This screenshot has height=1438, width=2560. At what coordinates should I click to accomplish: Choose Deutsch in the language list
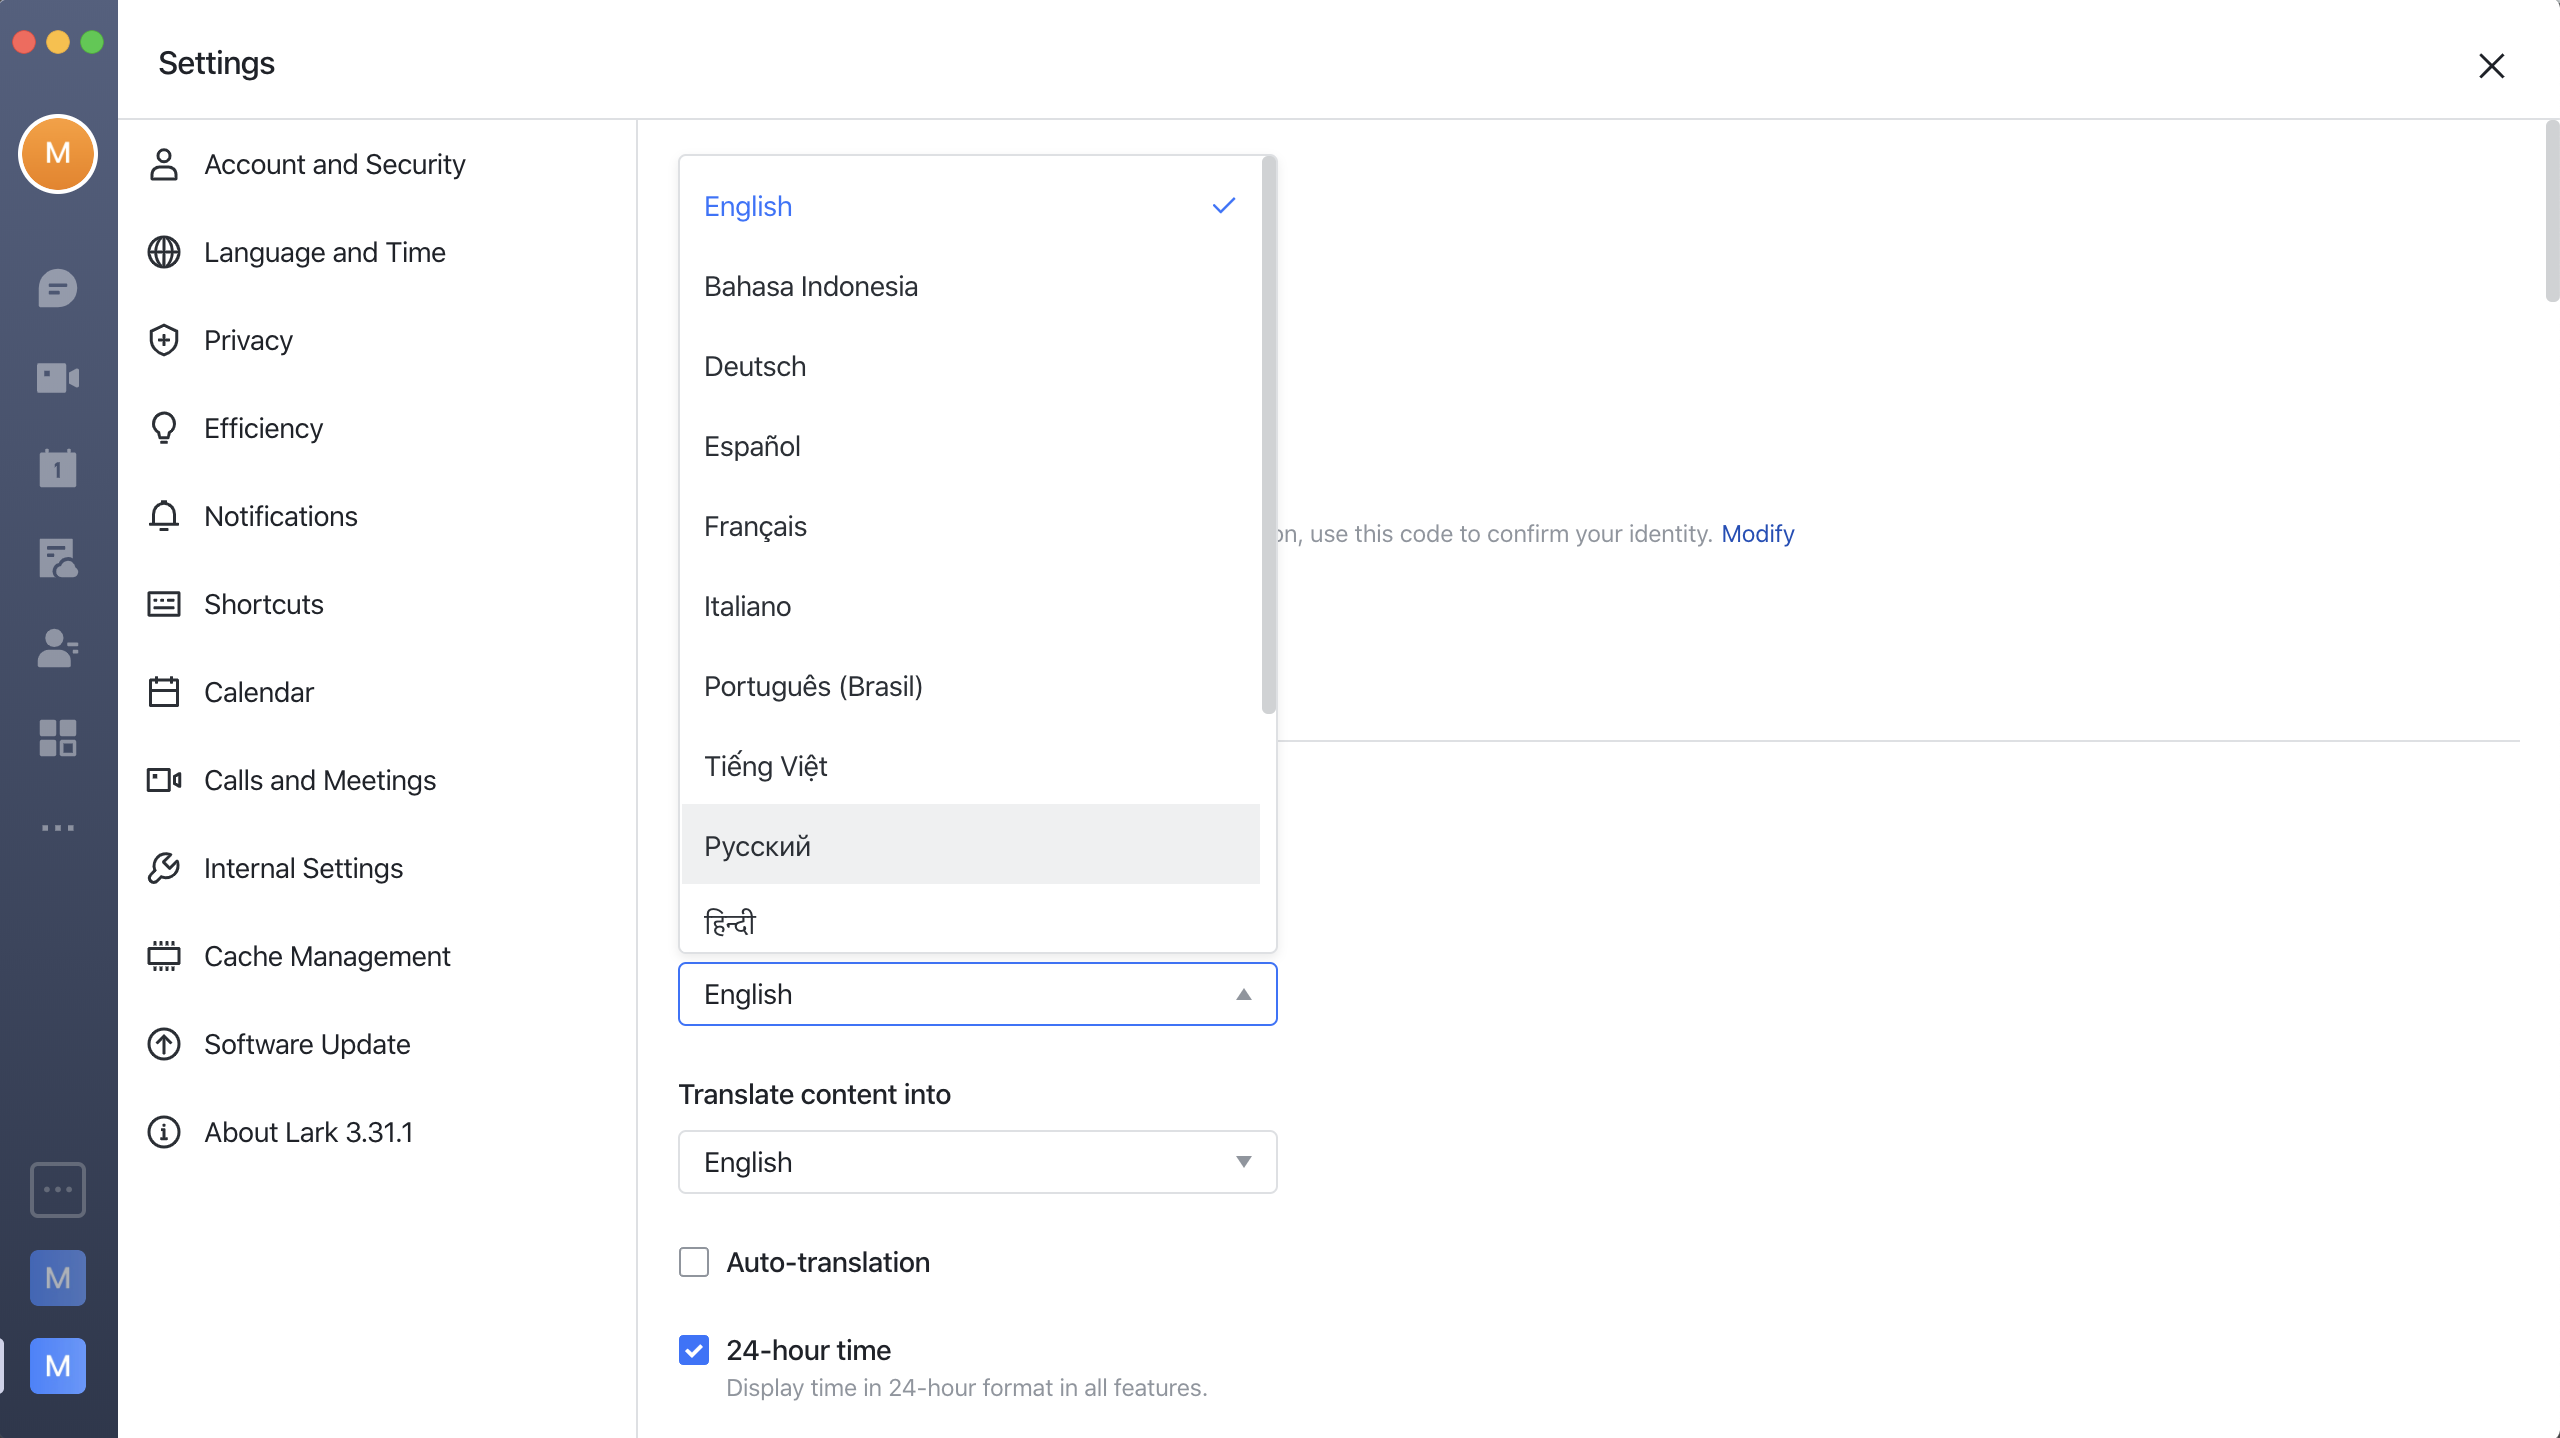click(970, 366)
